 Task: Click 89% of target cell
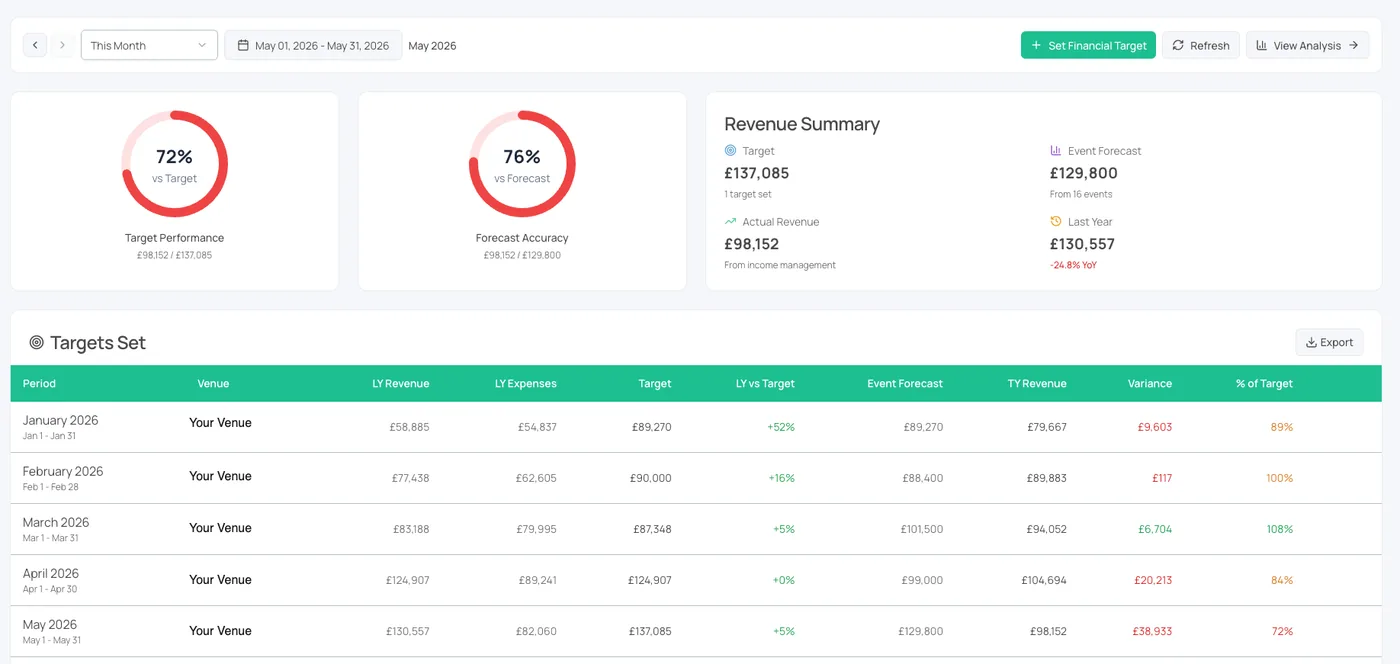pyautogui.click(x=1282, y=427)
